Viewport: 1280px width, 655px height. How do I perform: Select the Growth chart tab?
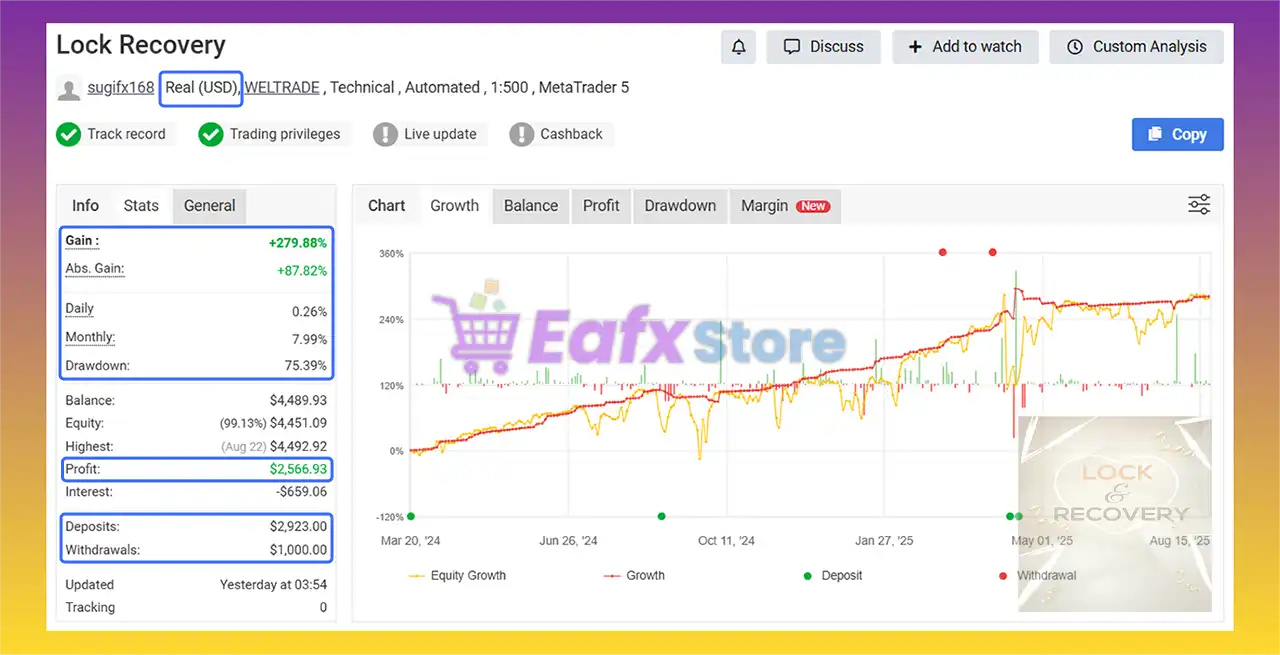pyautogui.click(x=455, y=206)
